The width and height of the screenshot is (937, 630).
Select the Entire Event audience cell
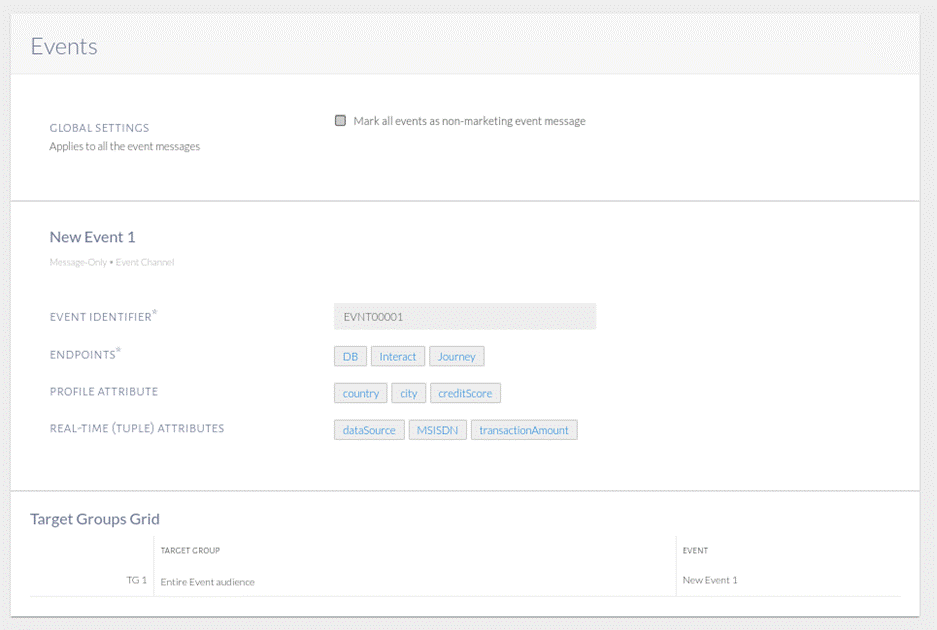click(207, 581)
